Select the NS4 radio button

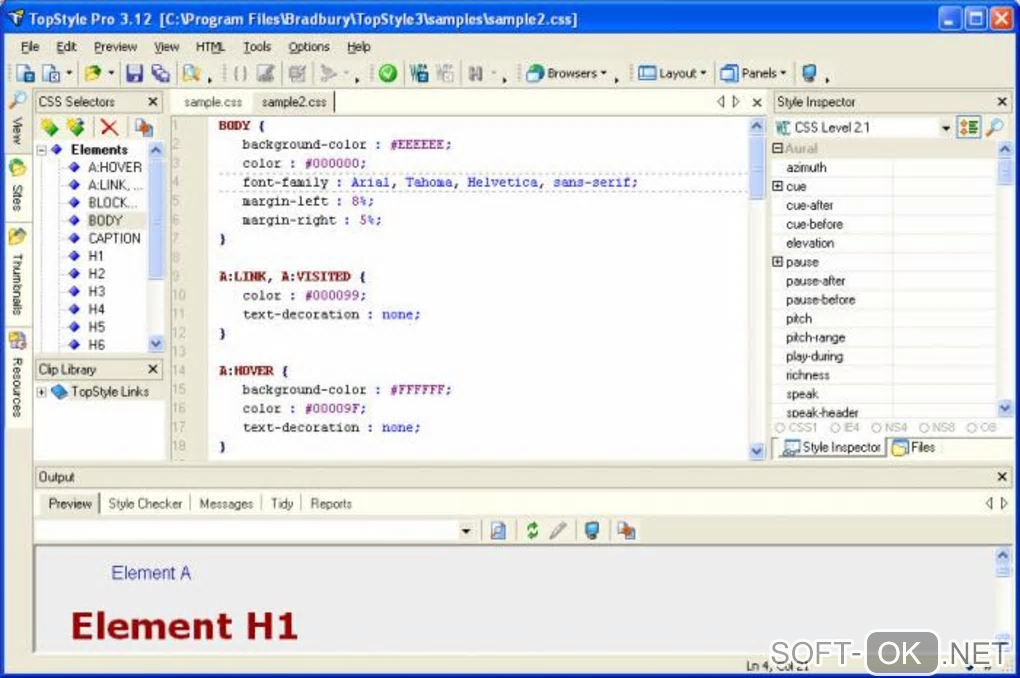point(877,427)
